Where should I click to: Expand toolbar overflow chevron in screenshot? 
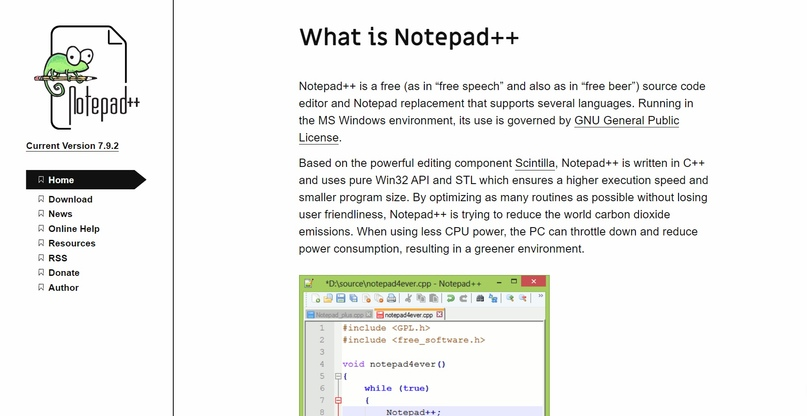pyautogui.click(x=540, y=296)
